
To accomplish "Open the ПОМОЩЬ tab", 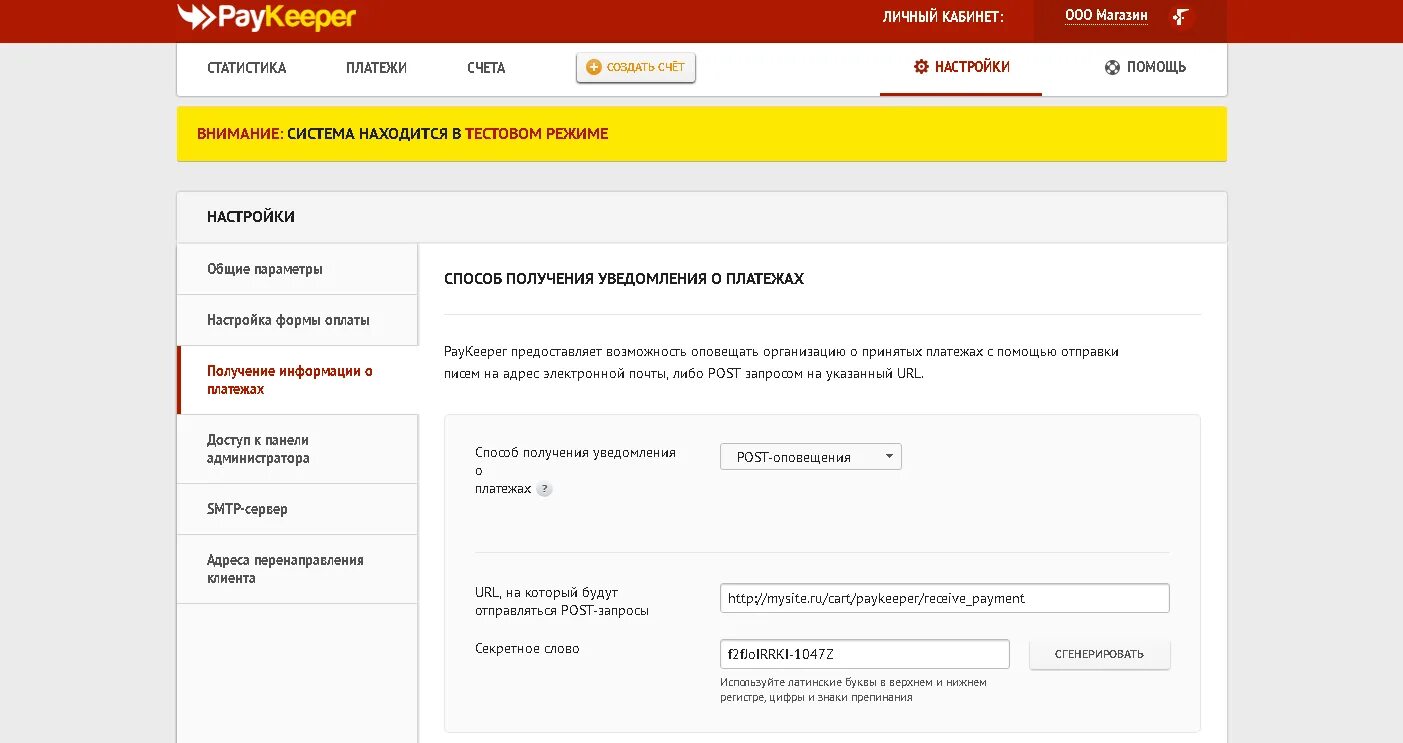I will [1146, 67].
